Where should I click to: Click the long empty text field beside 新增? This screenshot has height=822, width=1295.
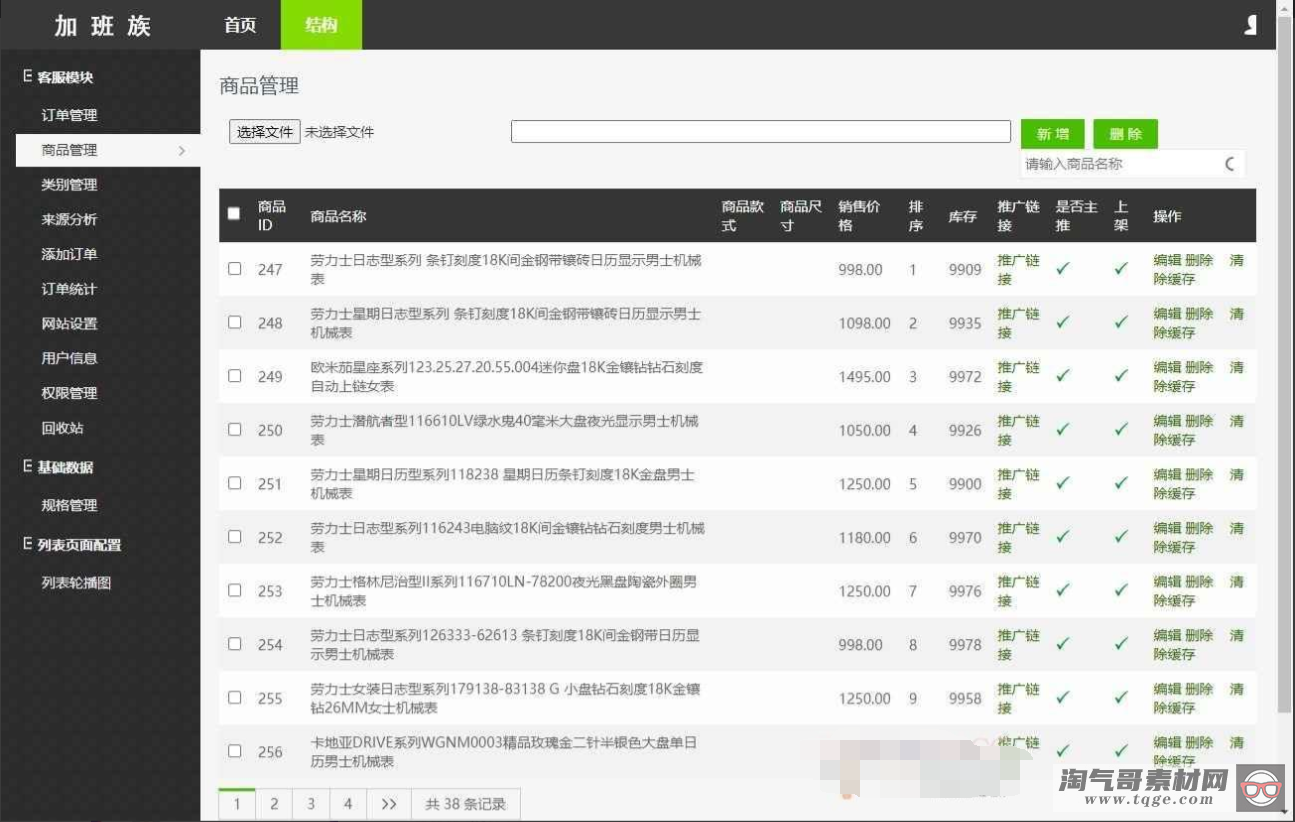tap(761, 132)
